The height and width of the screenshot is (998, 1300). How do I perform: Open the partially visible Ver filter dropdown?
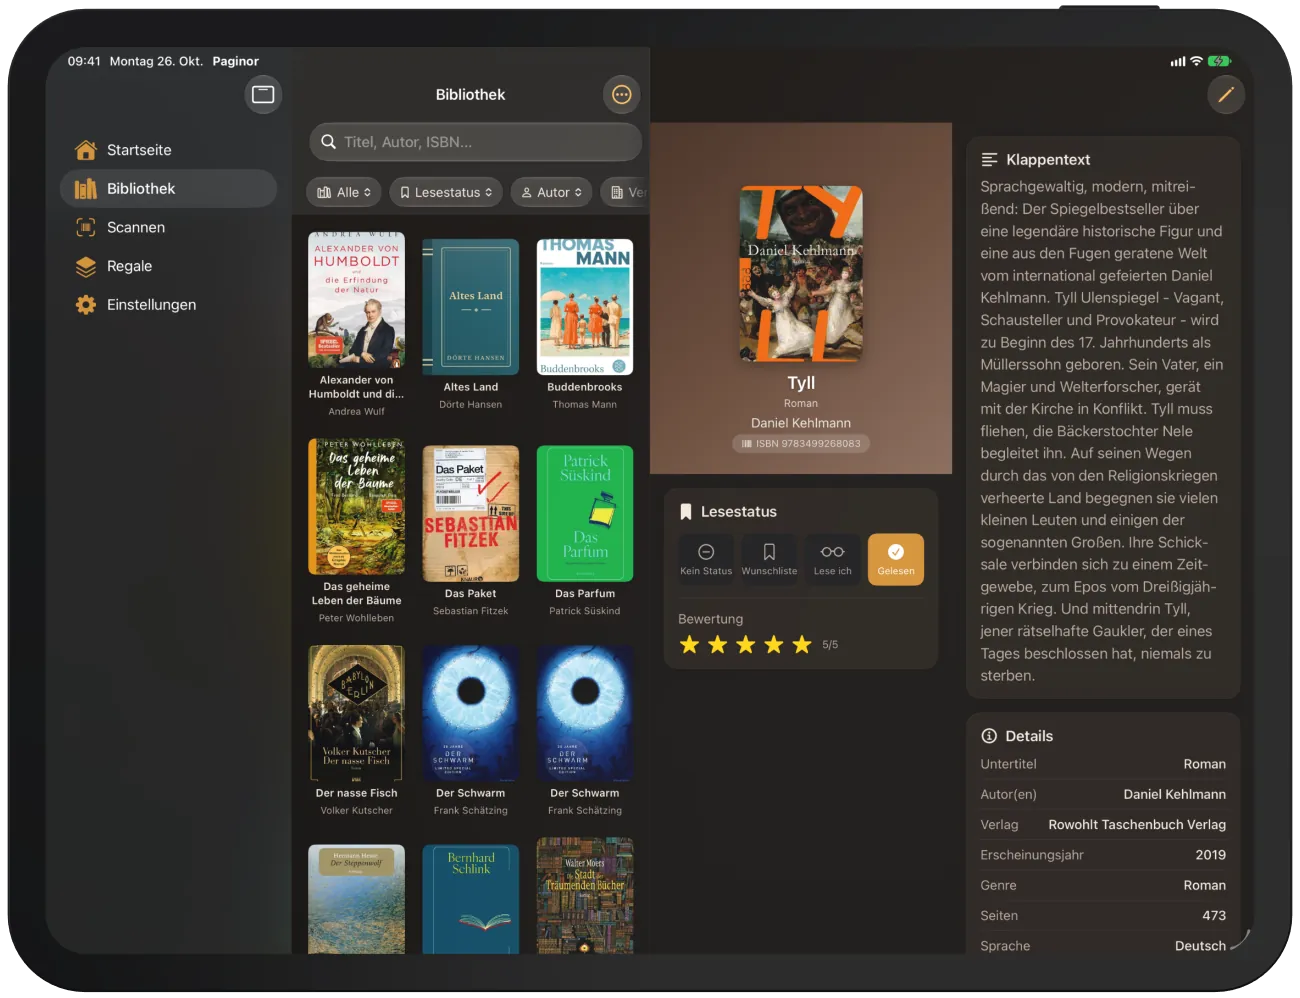(626, 192)
